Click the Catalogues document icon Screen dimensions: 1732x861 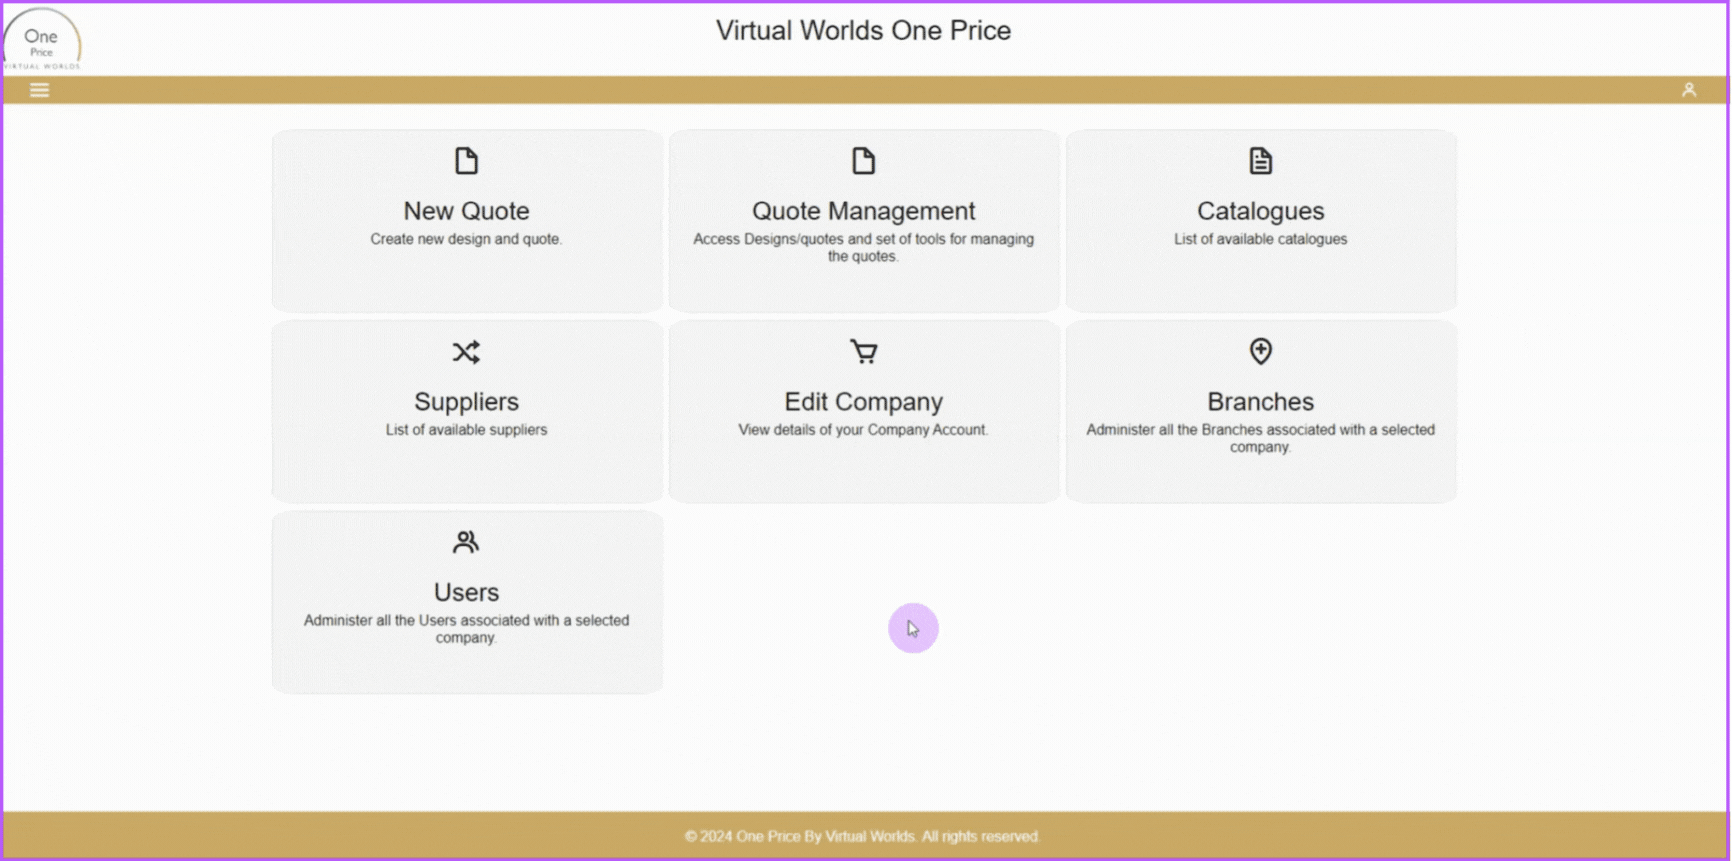coord(1260,161)
